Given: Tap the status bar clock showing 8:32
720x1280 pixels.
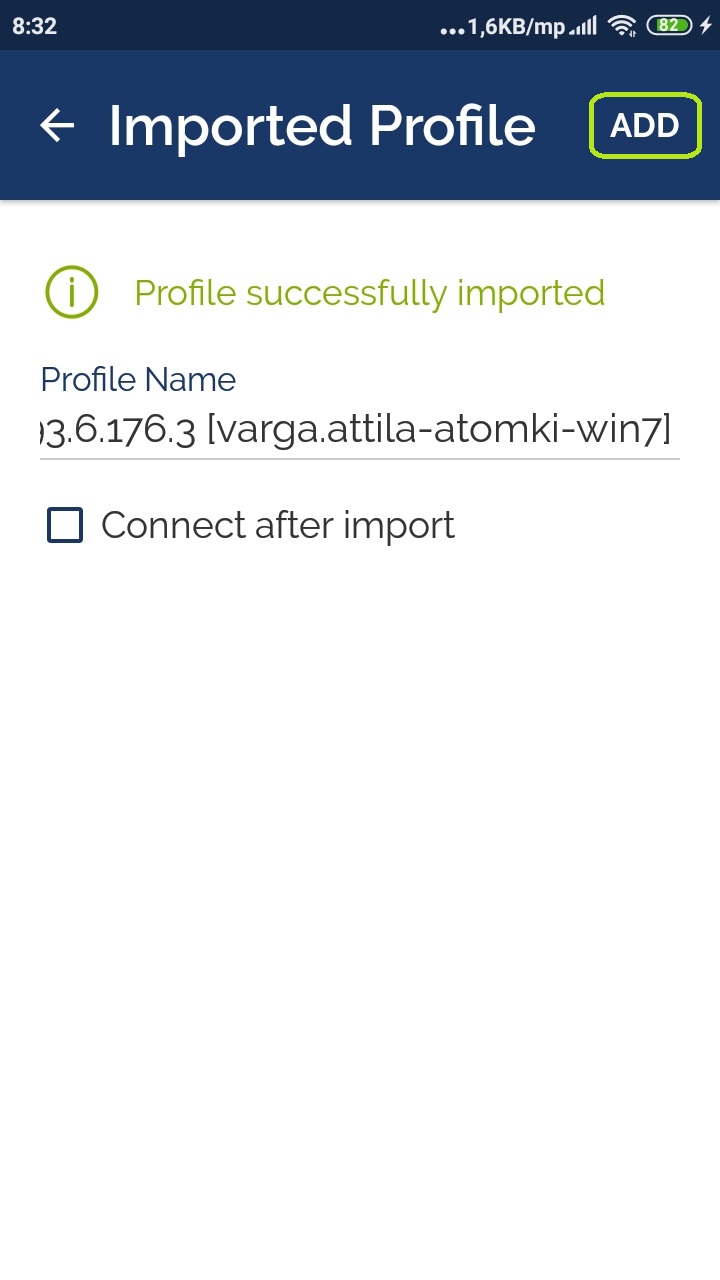Looking at the screenshot, I should tap(35, 26).
